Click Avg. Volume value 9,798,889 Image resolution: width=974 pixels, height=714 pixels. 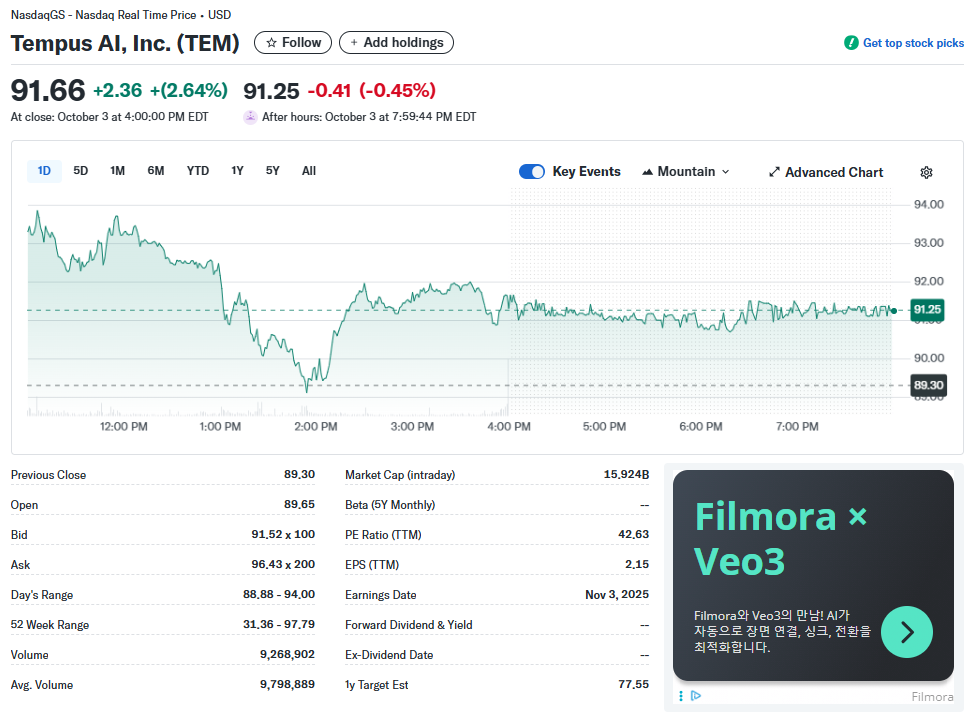pyautogui.click(x=287, y=684)
